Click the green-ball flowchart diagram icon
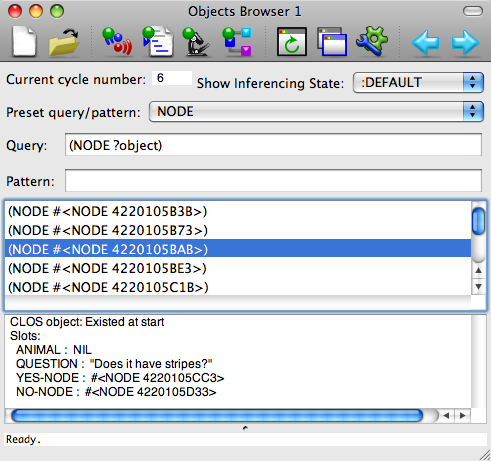 click(237, 42)
